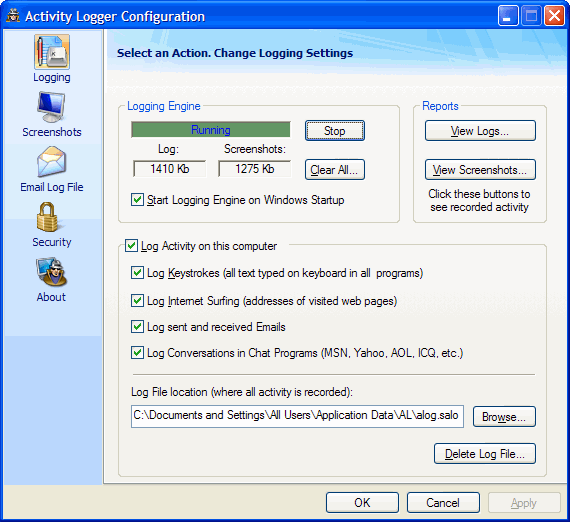Select the Screenshots monitor icon

point(51,107)
